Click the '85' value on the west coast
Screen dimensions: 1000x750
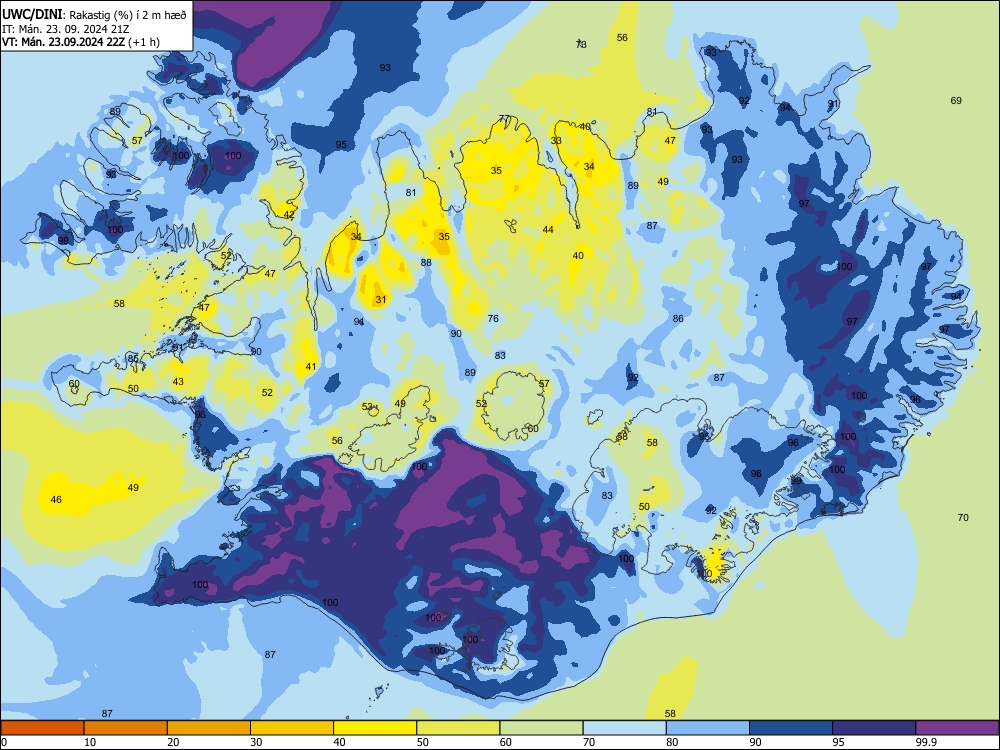(133, 358)
